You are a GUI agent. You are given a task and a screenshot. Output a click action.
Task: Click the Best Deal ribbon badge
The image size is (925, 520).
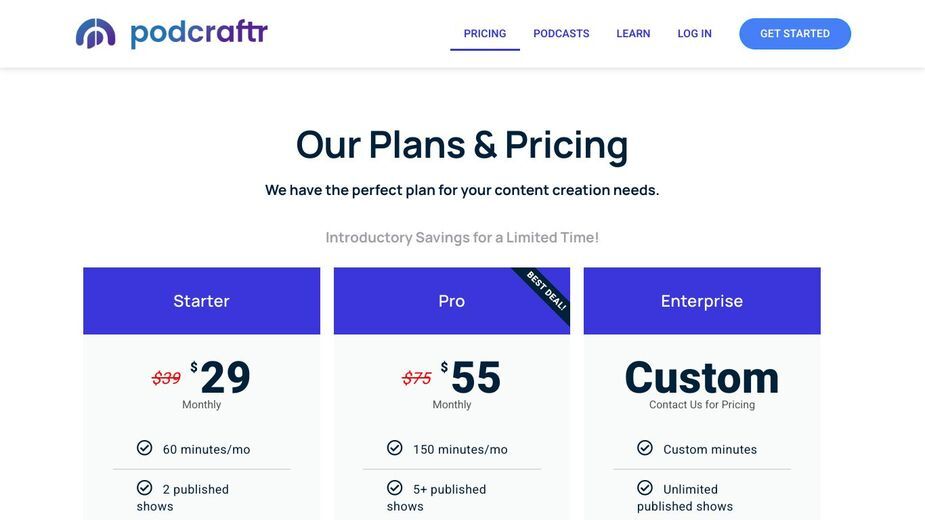tap(544, 293)
